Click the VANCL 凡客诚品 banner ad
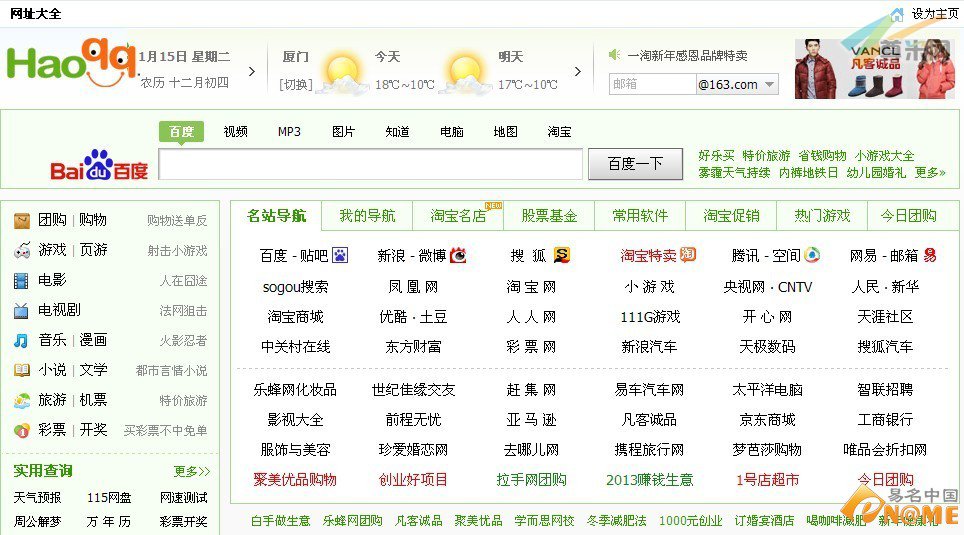The image size is (964, 535). pyautogui.click(x=875, y=69)
